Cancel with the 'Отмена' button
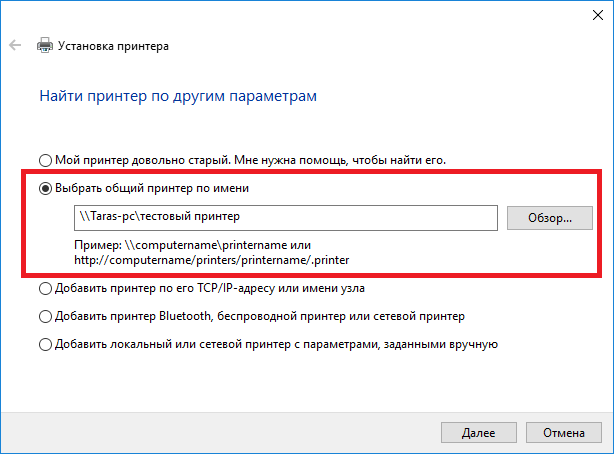Viewport: 614px width, 454px height. pos(564,434)
